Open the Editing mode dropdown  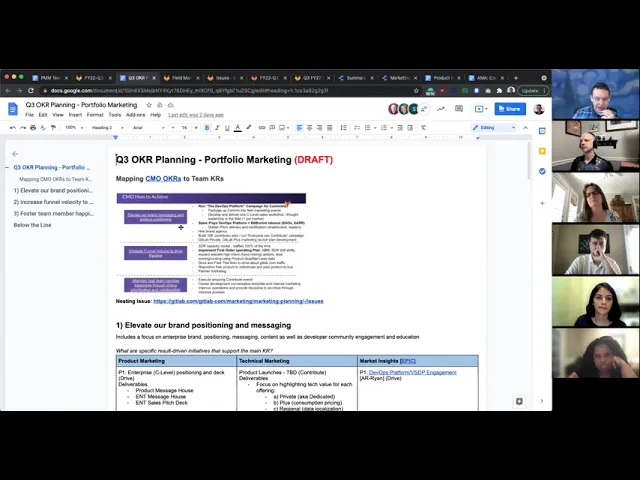(x=494, y=128)
